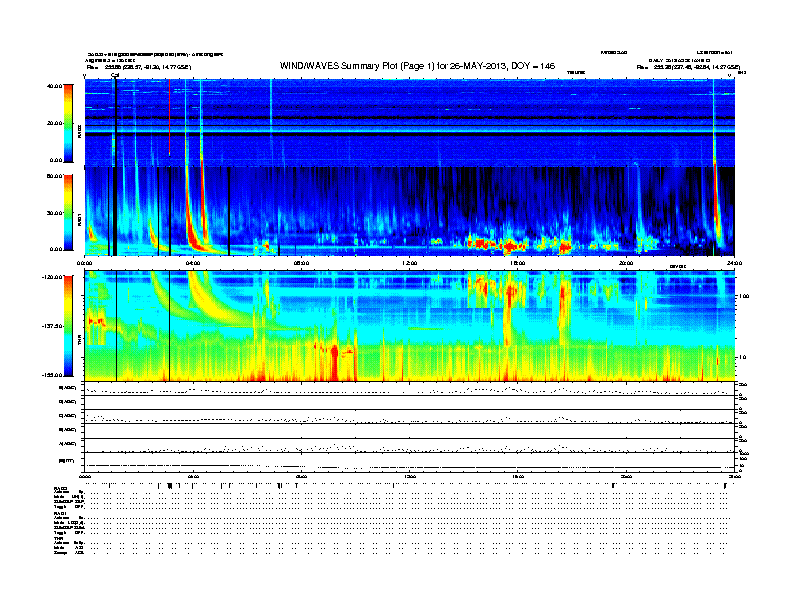Screen dimensions: 792x612
Task: Select the -120.00 label on TNR scale
Action: (x=52, y=277)
